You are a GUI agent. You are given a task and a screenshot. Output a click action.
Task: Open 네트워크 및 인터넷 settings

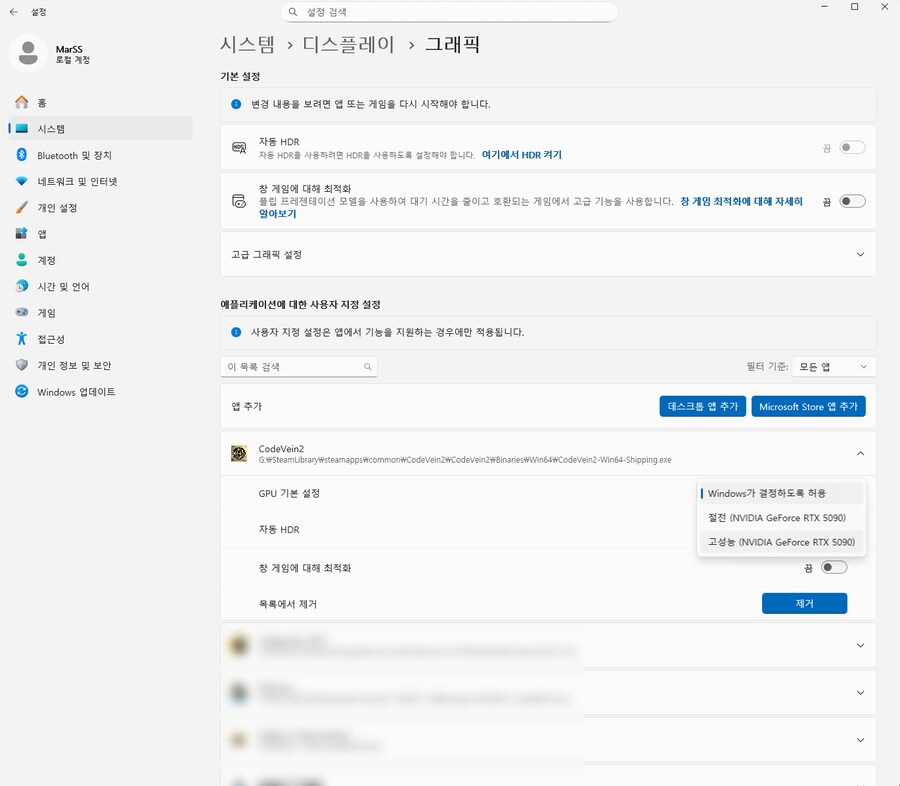(75, 181)
